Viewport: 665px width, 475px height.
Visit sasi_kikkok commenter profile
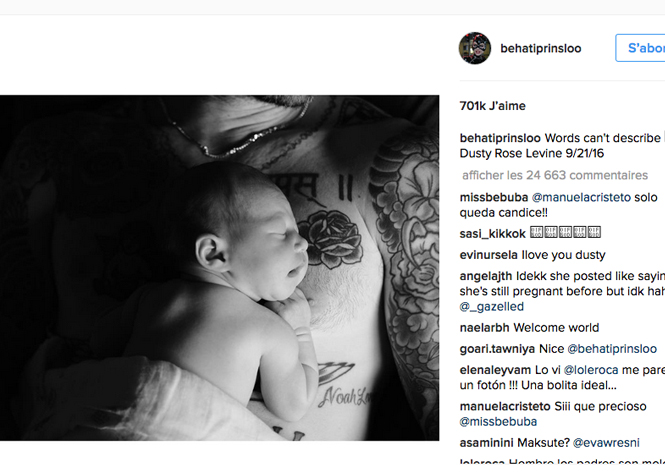[x=493, y=234]
